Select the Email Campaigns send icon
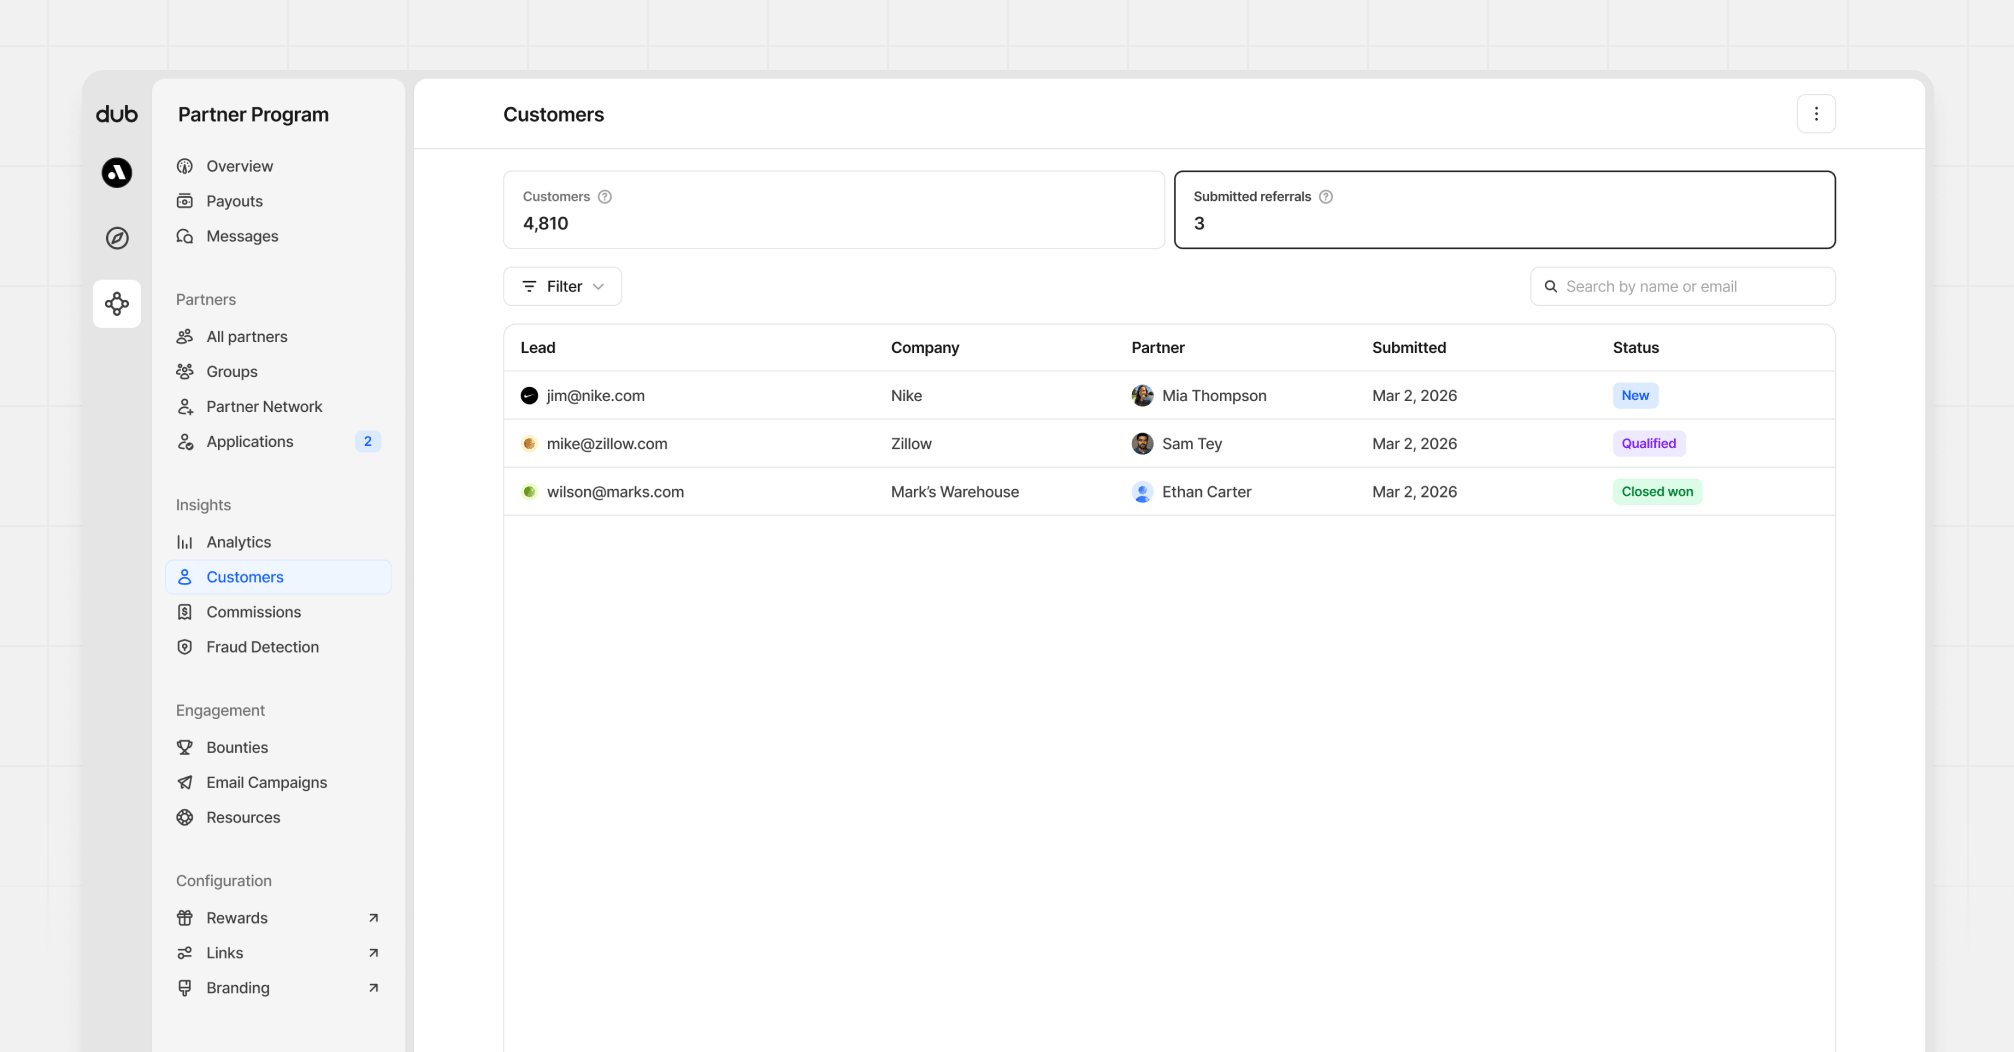The height and width of the screenshot is (1052, 2014). 185,782
